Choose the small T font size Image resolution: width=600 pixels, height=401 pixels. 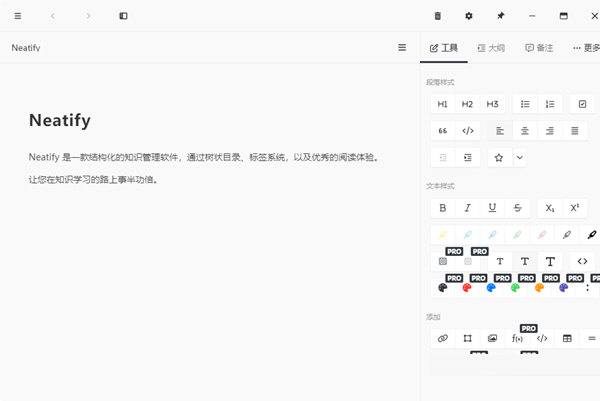[x=500, y=261]
